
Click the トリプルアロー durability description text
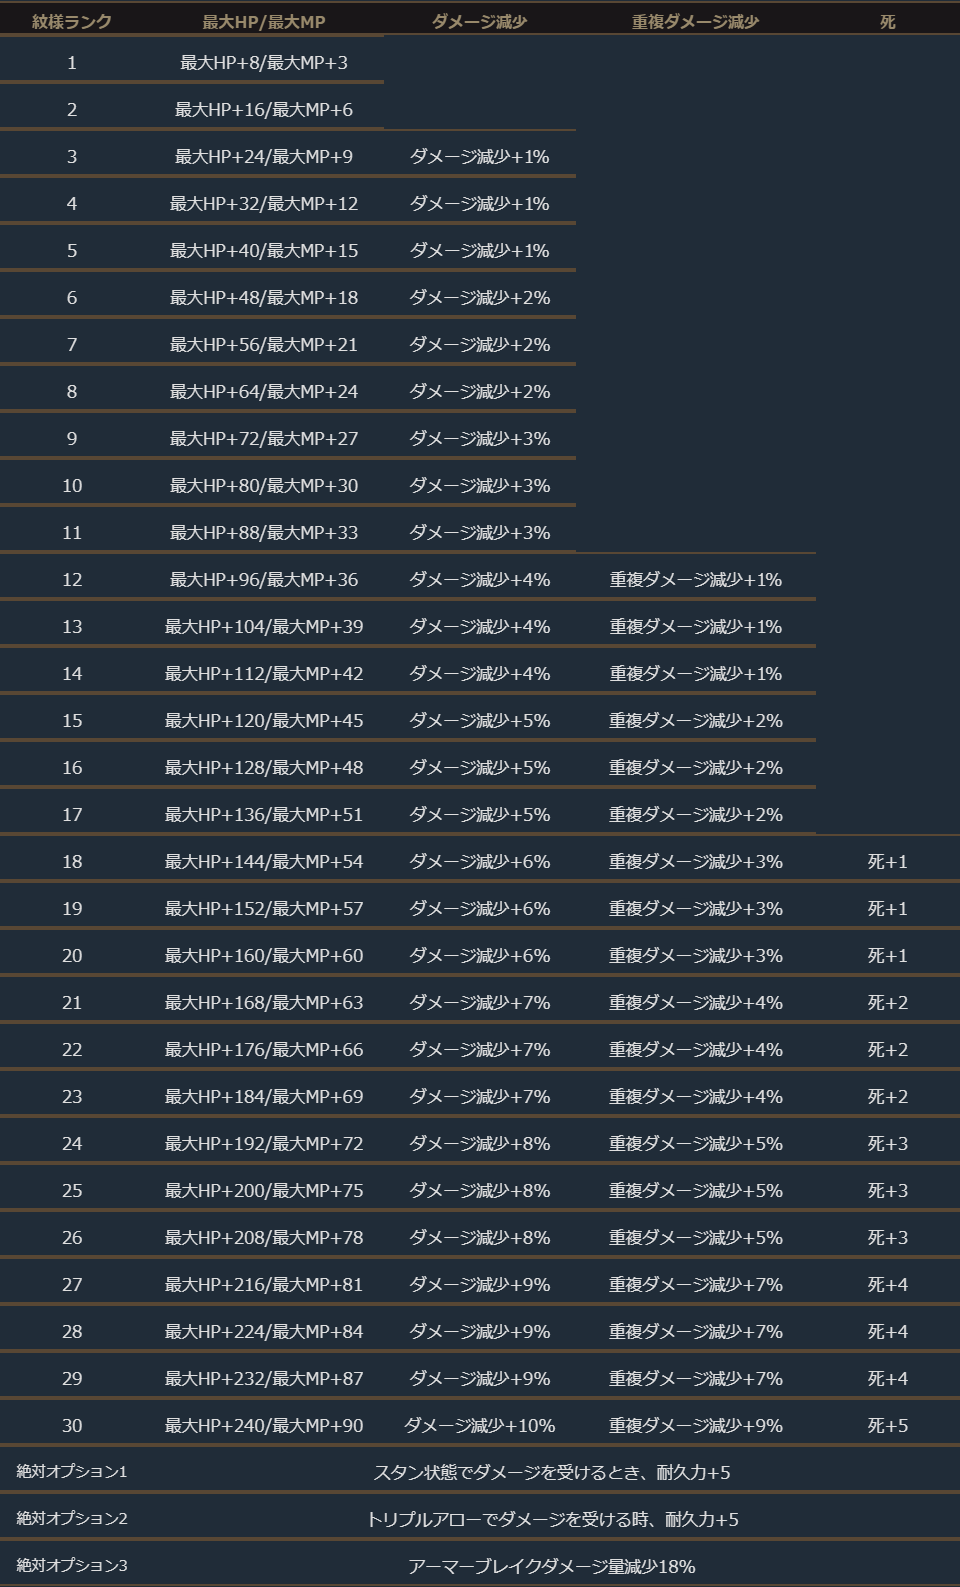(x=552, y=1519)
